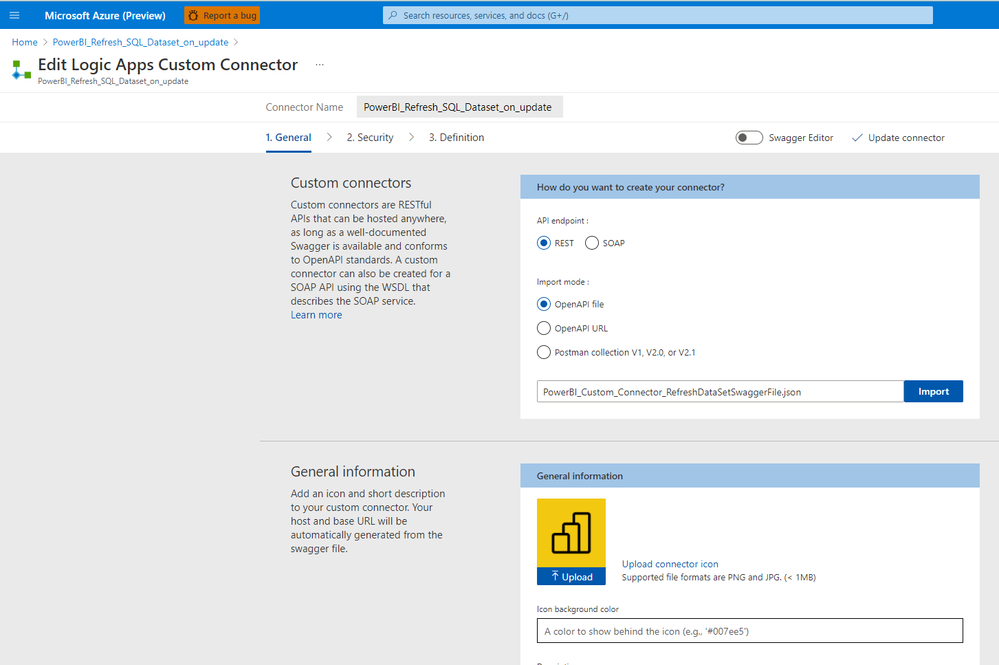Click the Connector Name field
Image resolution: width=999 pixels, height=665 pixels.
(x=459, y=107)
